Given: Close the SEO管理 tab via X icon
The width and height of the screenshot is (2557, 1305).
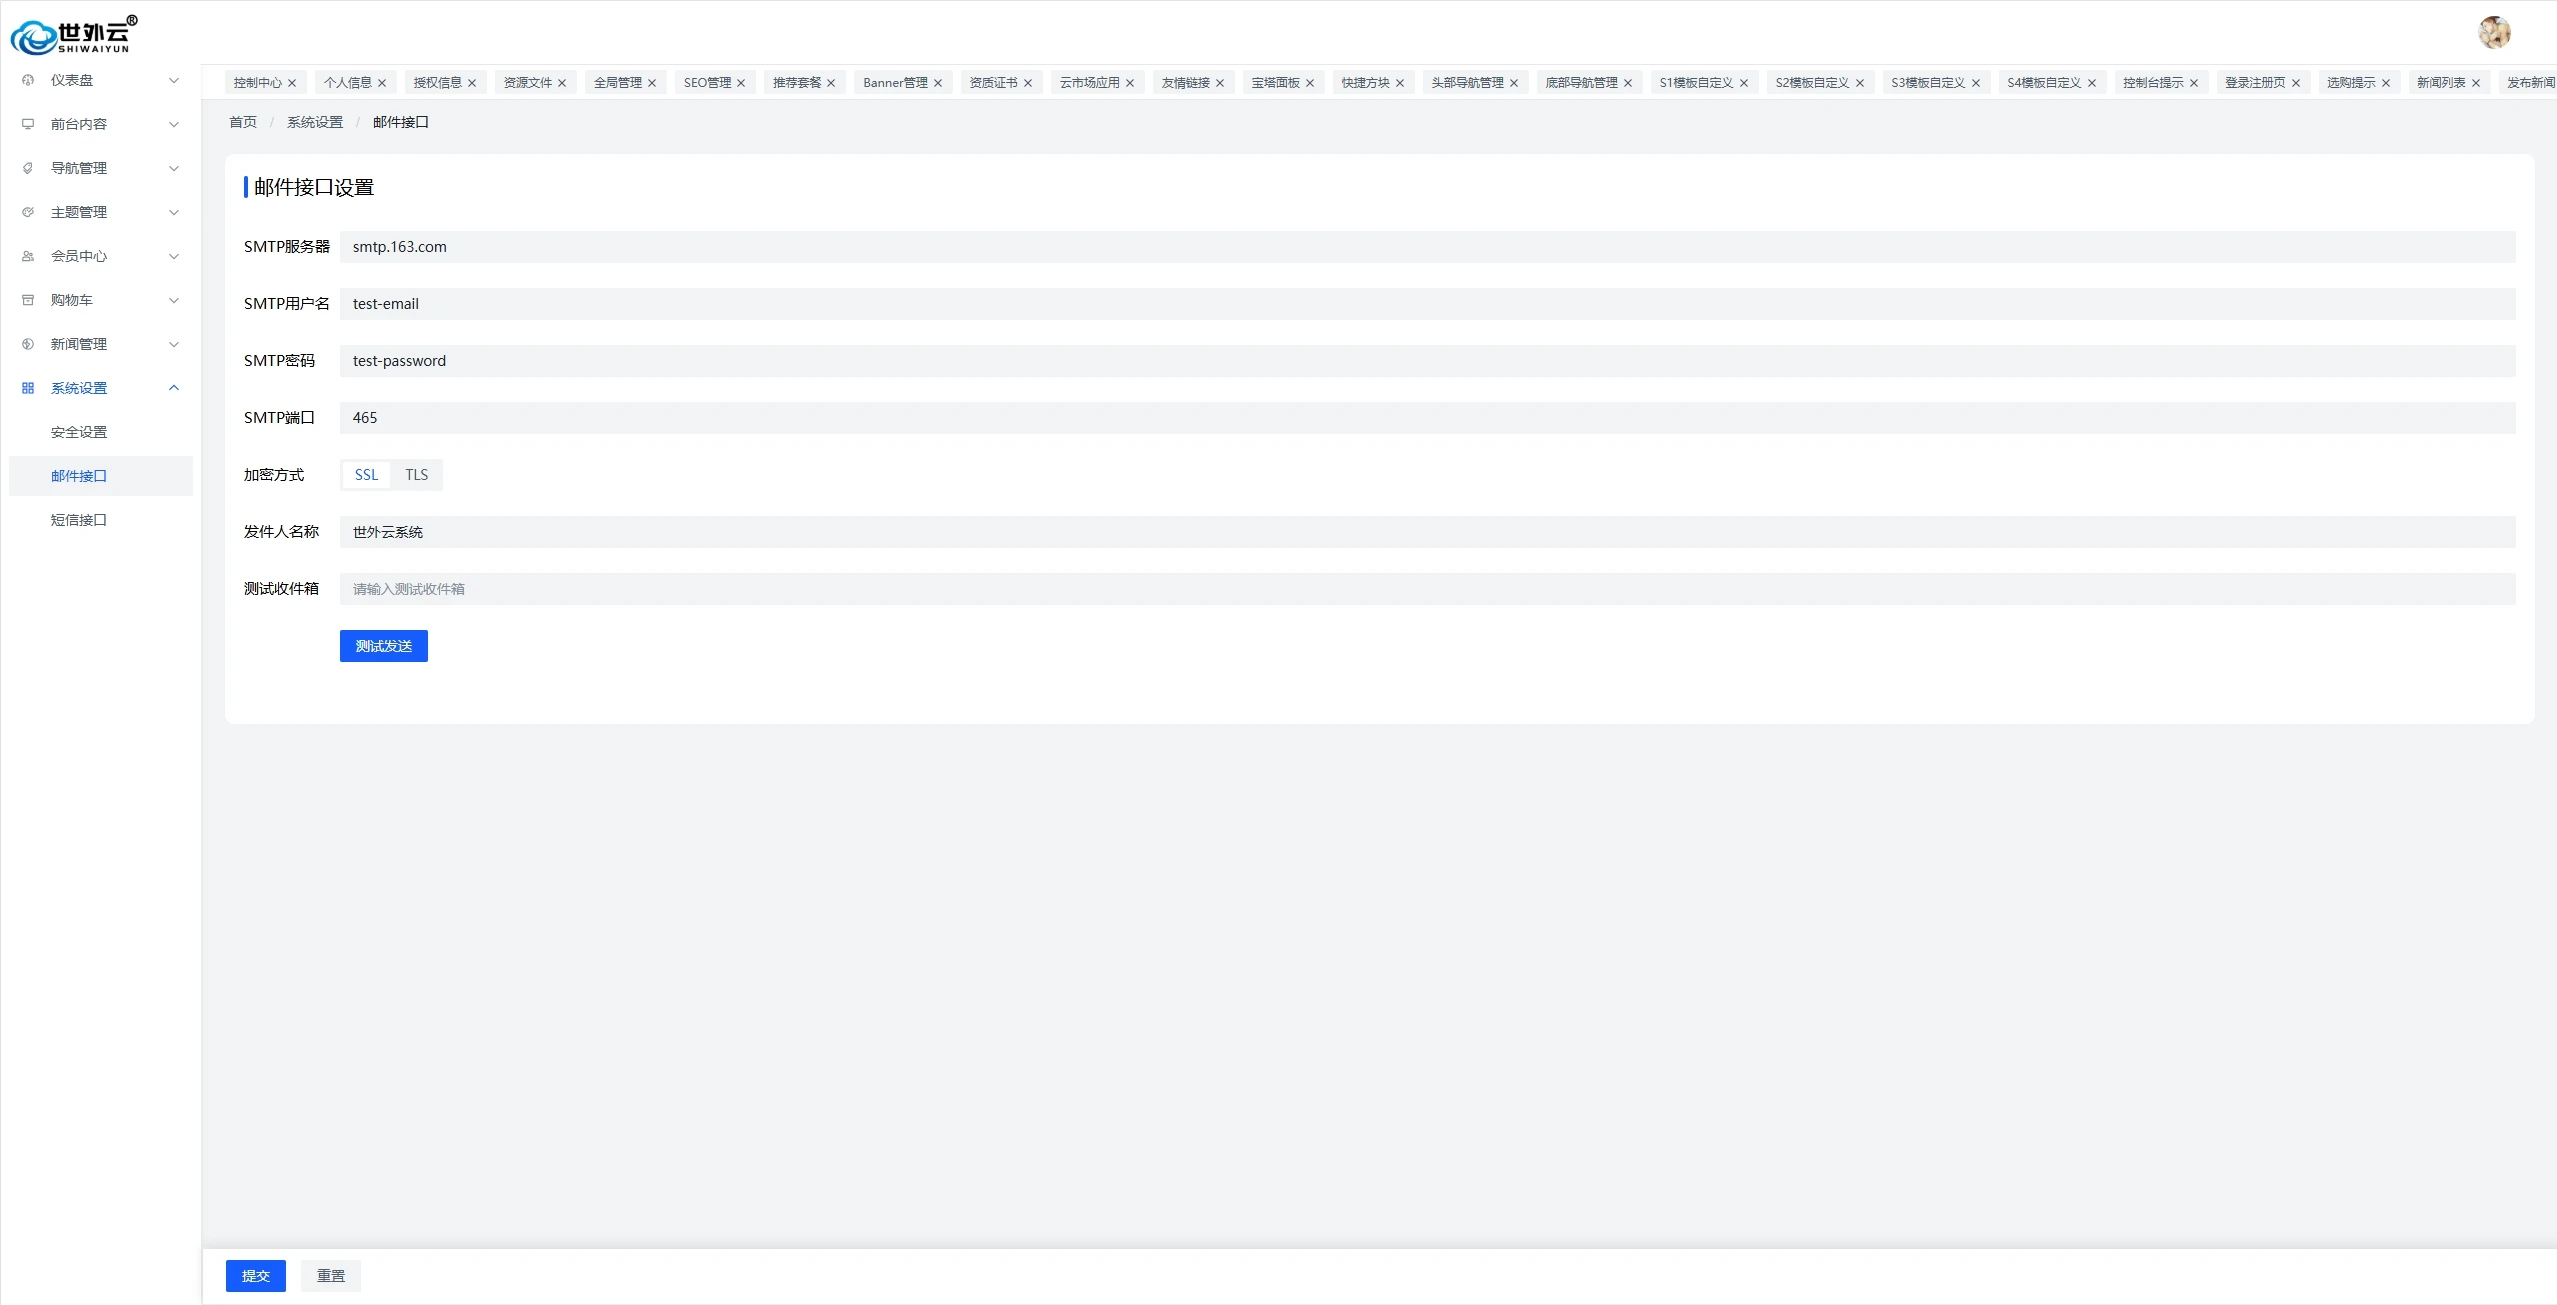Looking at the screenshot, I should 741,83.
